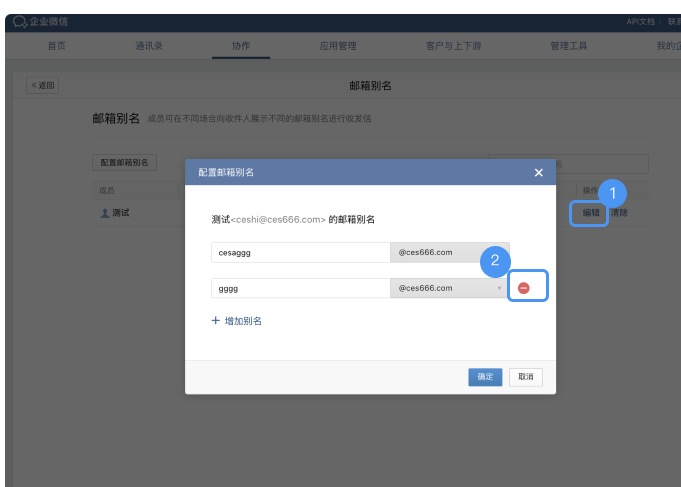Viewport: 681px width, 487px height.
Task: Click the 成员 column header
Action: [x=106, y=190]
